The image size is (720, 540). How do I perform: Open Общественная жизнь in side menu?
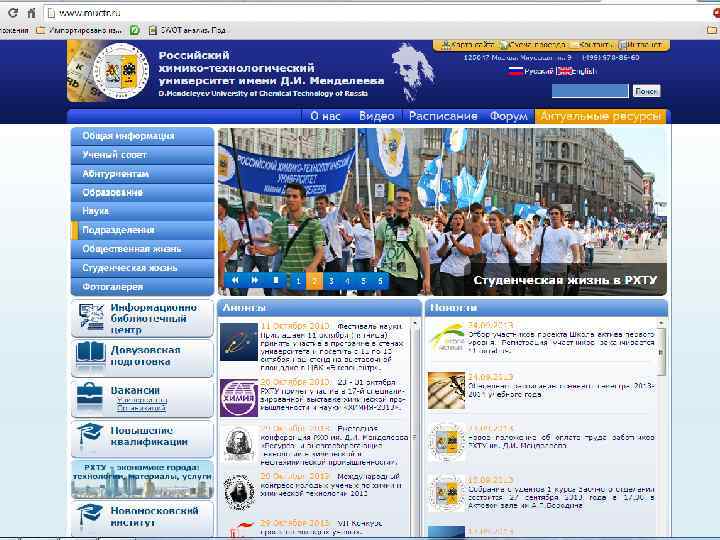point(142,249)
